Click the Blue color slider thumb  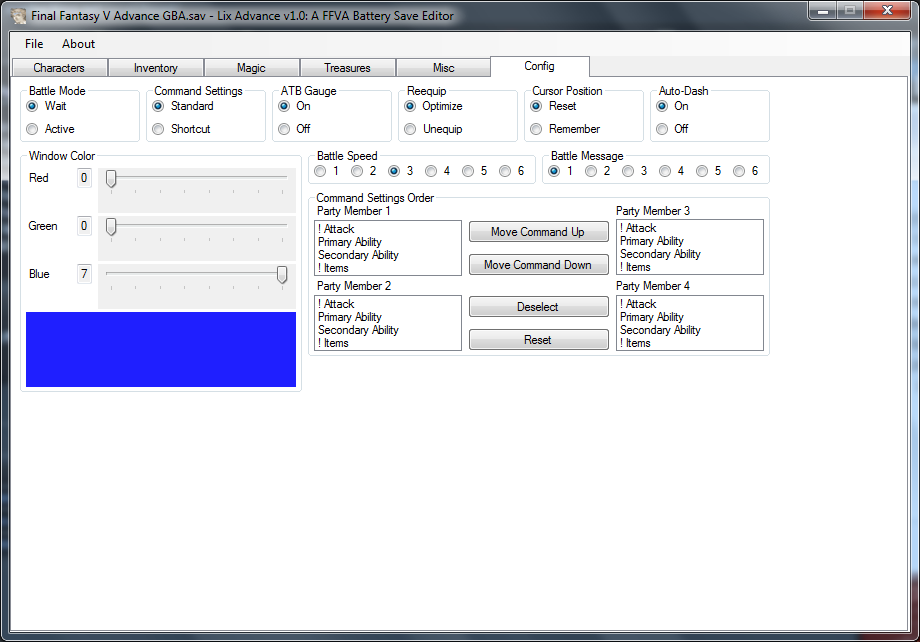[x=282, y=275]
